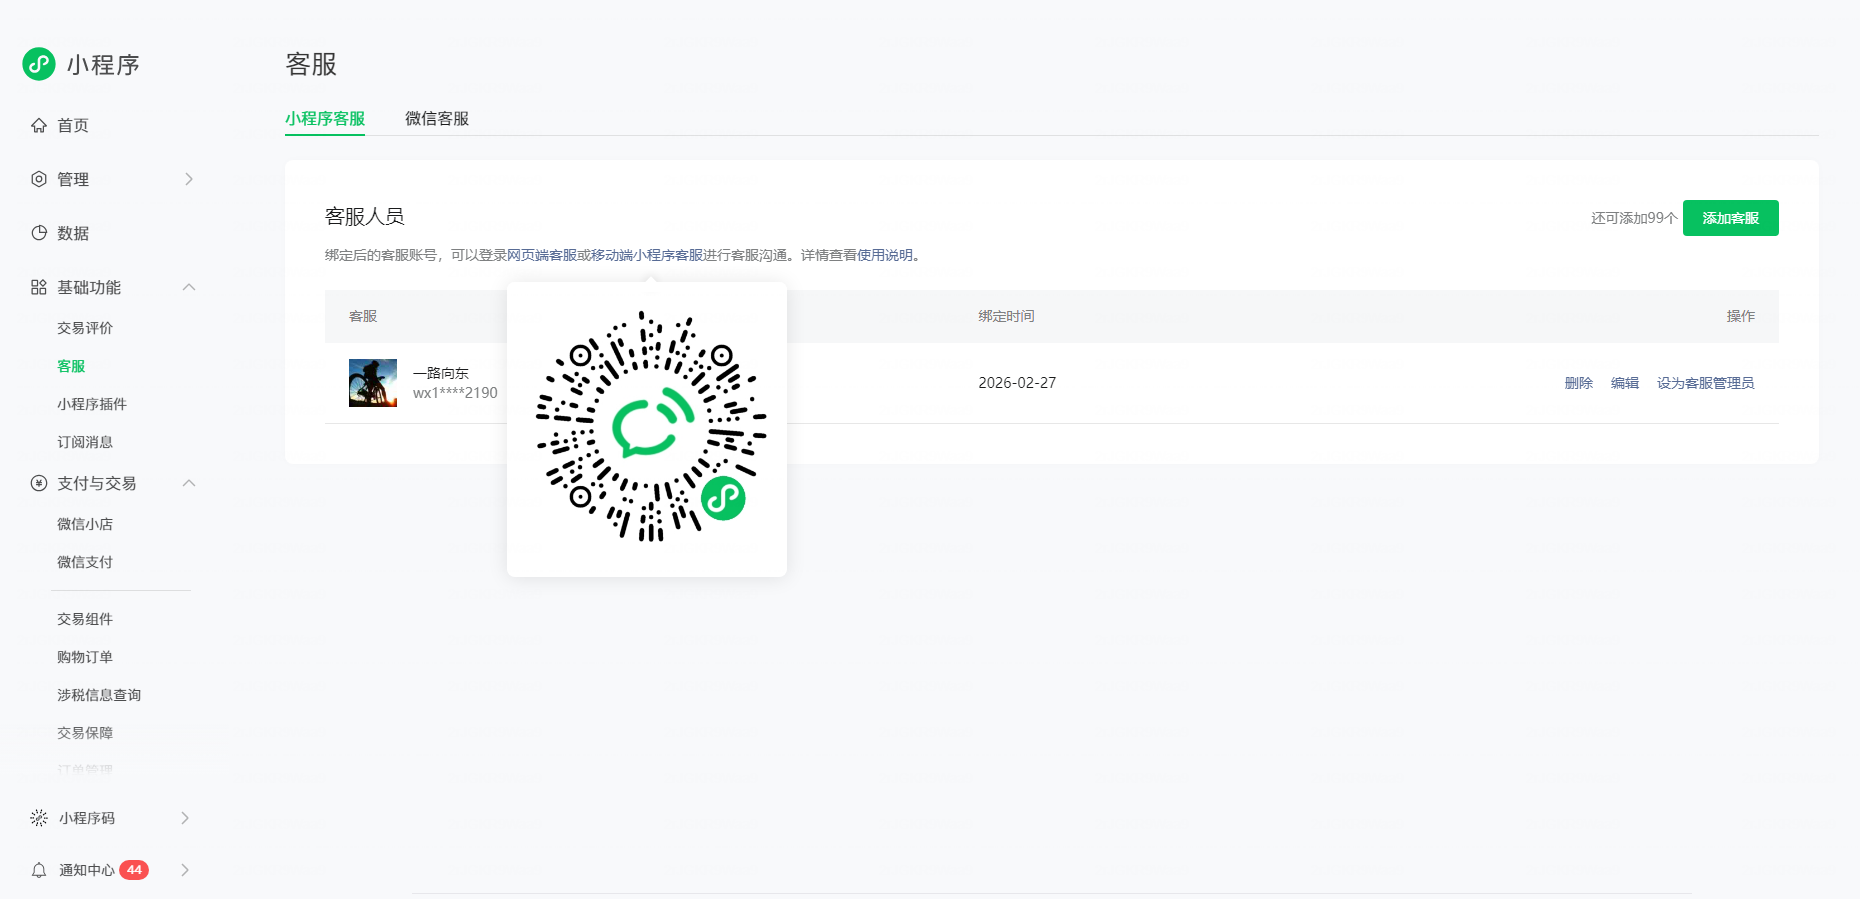1860x899 pixels.
Task: Open 交易保障 in the sidebar
Action: 85,733
